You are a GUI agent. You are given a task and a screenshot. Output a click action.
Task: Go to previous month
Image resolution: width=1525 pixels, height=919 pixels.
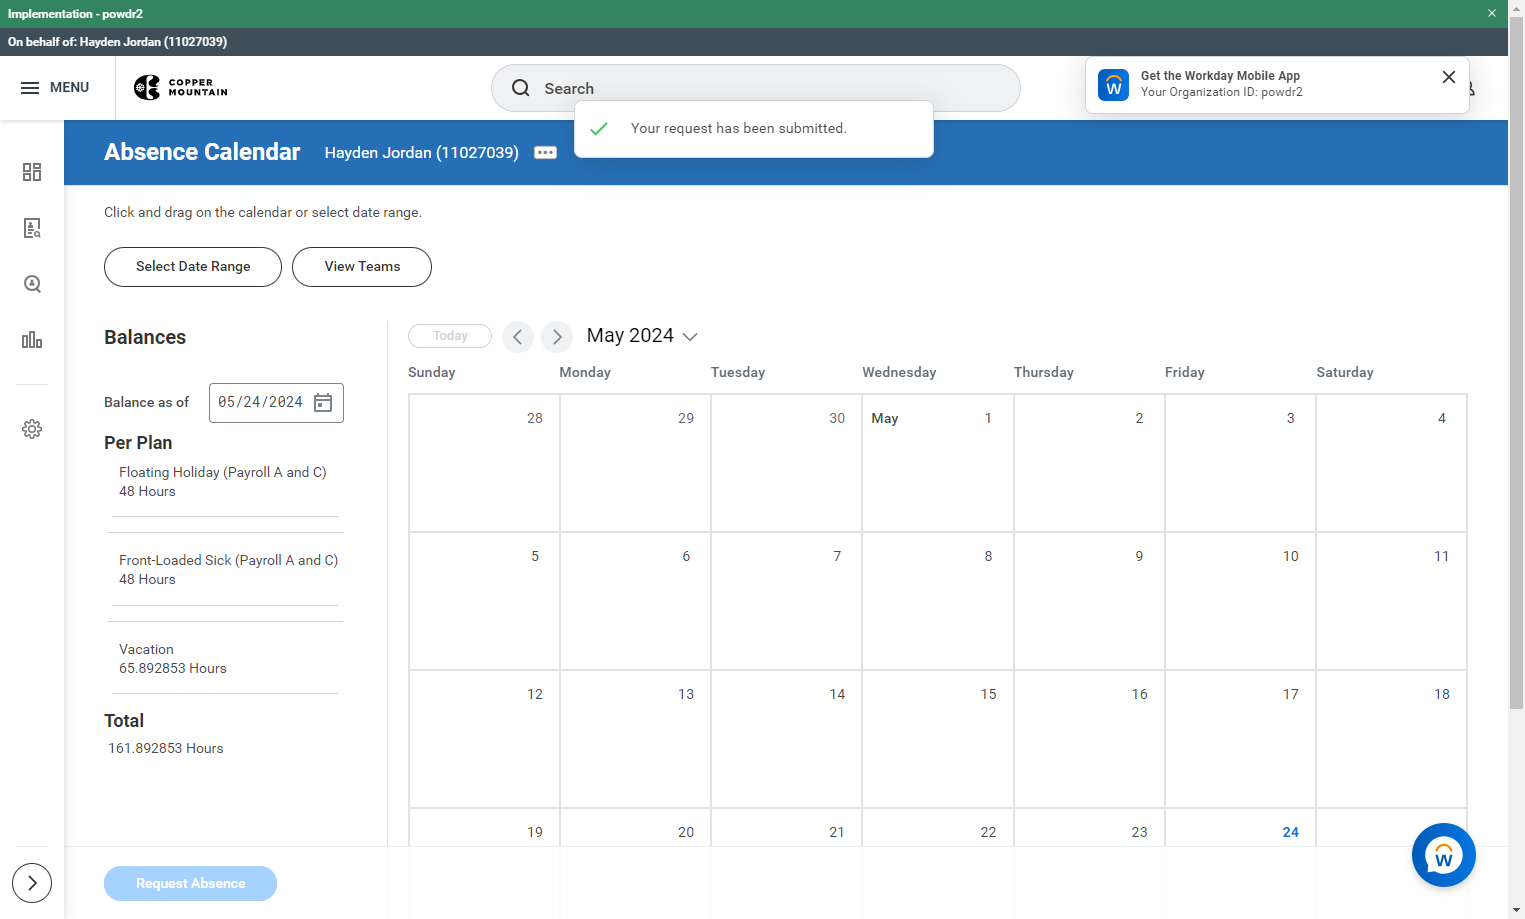click(x=518, y=337)
